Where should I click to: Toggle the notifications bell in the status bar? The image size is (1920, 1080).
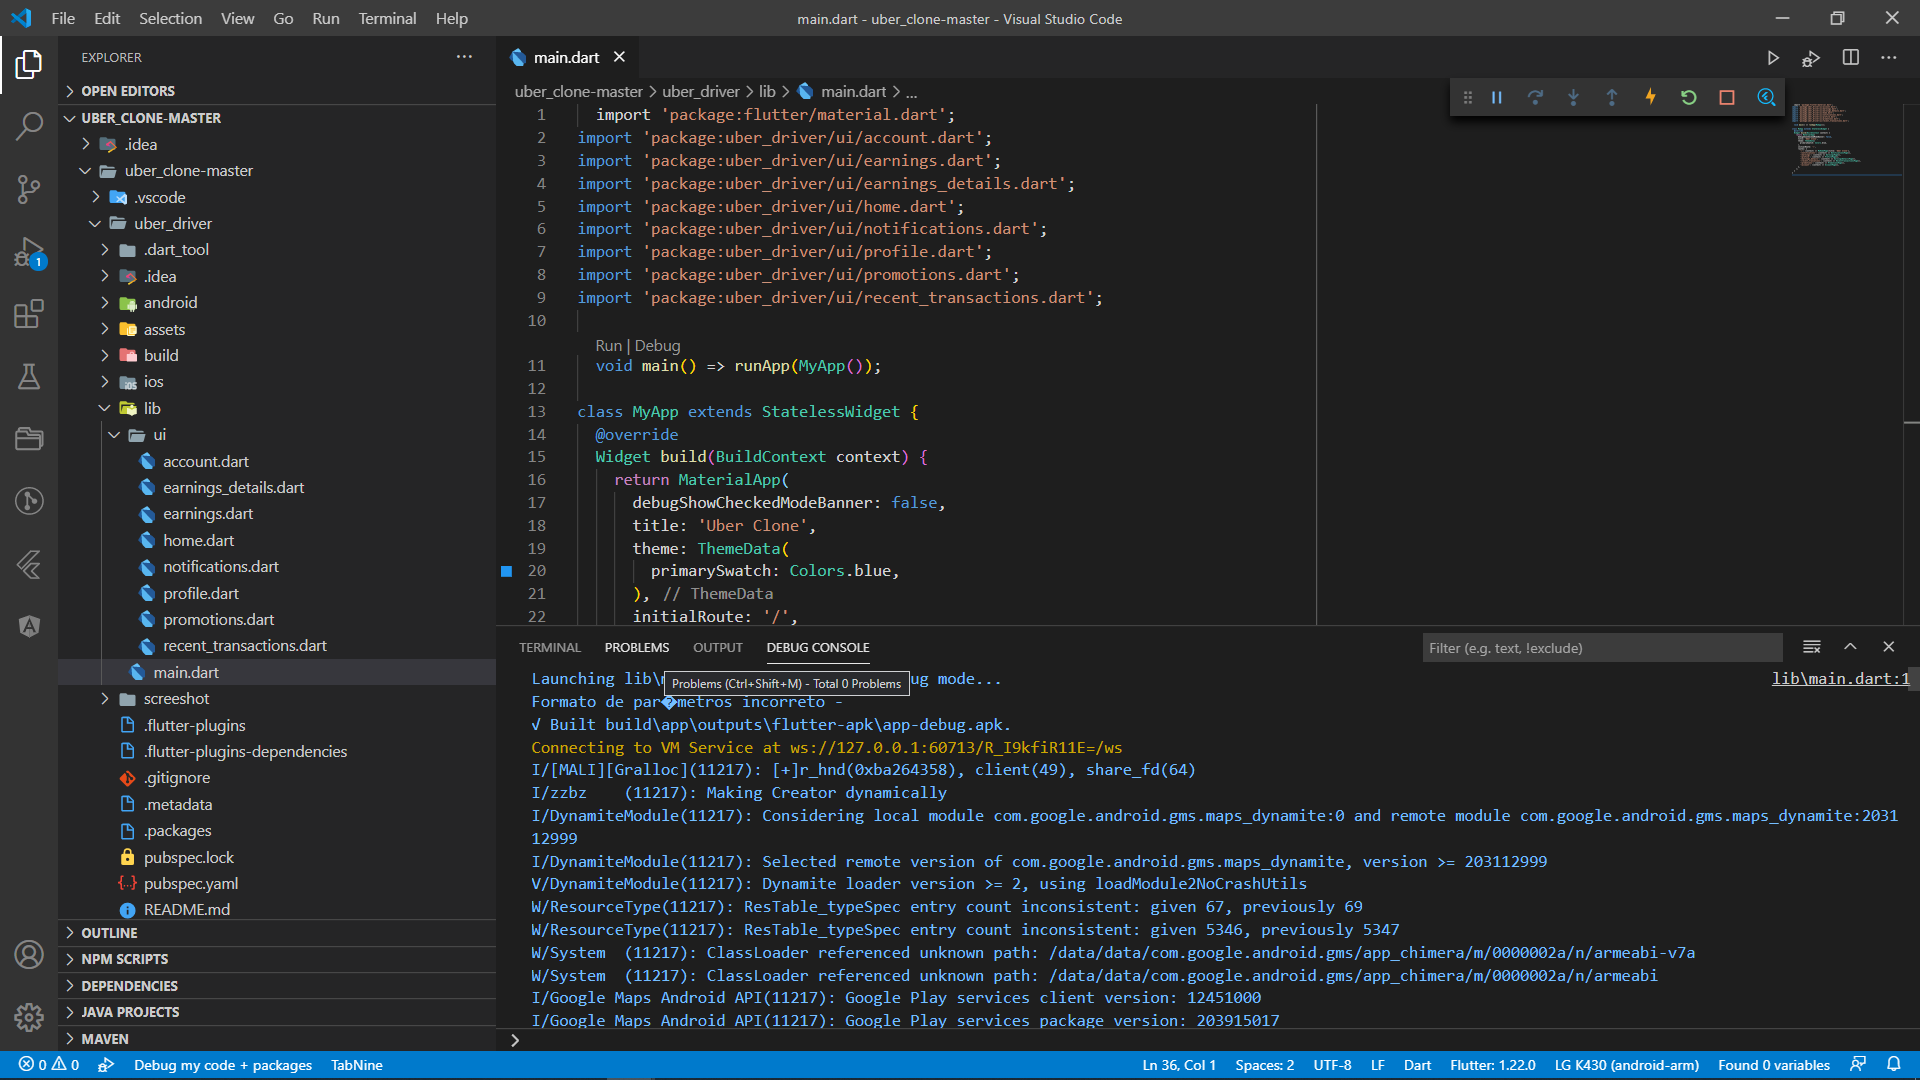pos(1896,1065)
